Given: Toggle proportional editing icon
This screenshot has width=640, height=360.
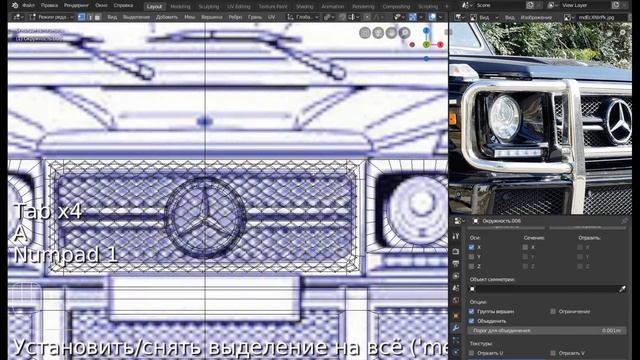Looking at the screenshot, I should [x=367, y=17].
